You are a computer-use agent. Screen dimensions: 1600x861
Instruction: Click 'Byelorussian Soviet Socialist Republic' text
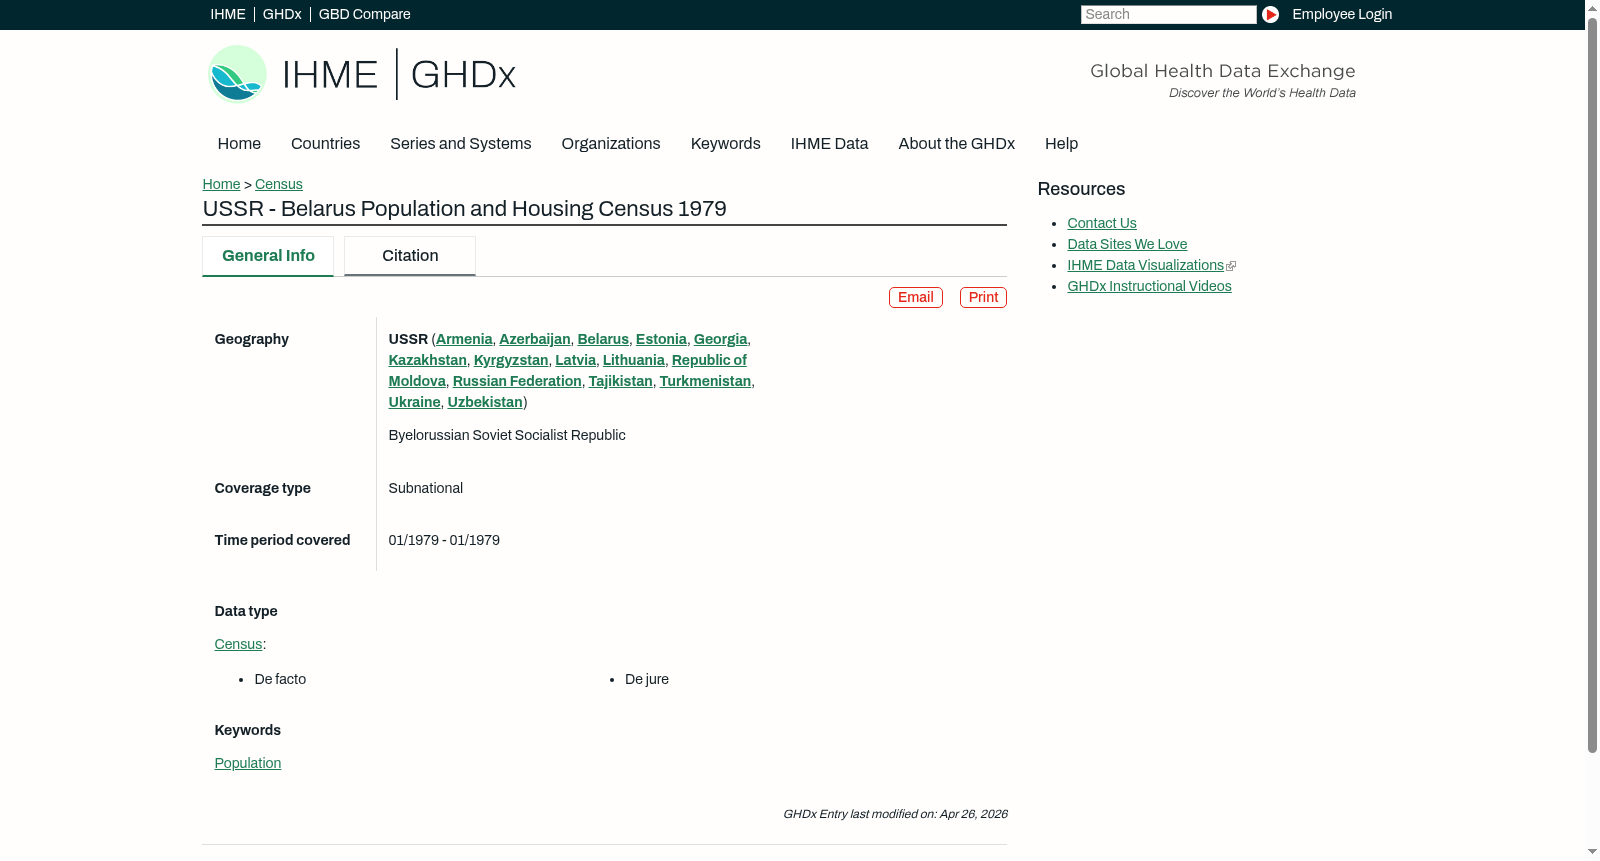(507, 435)
